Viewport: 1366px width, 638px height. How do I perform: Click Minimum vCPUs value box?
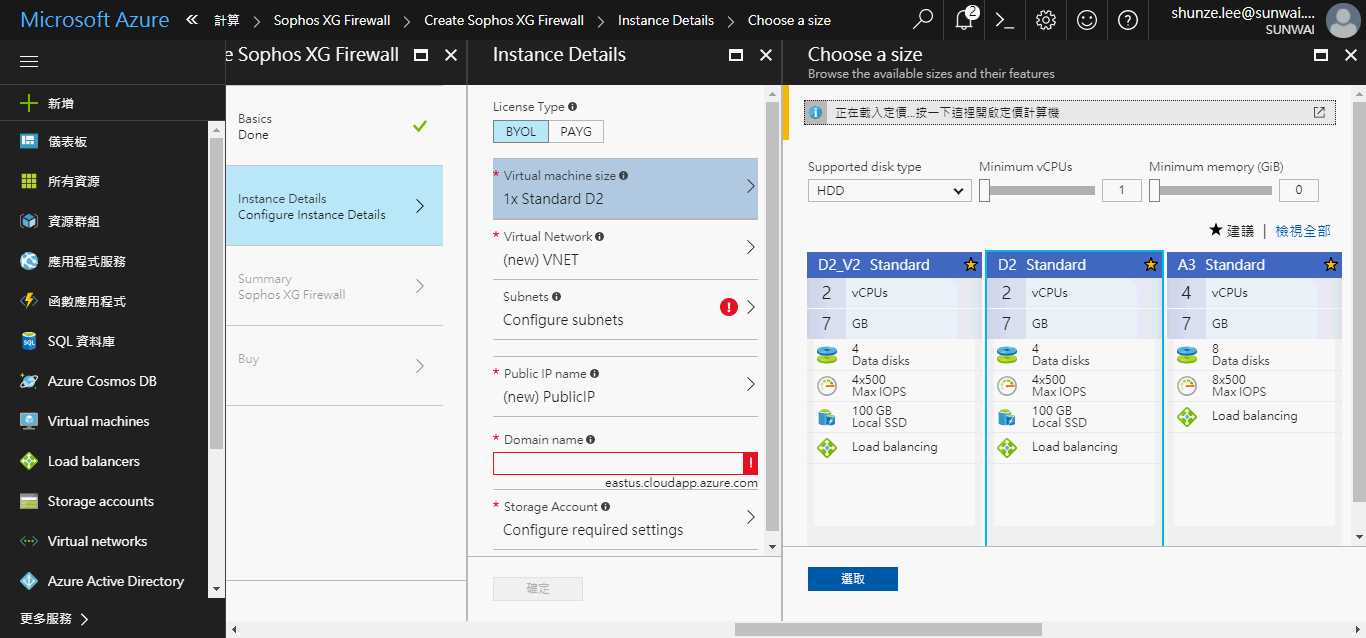(x=1122, y=190)
